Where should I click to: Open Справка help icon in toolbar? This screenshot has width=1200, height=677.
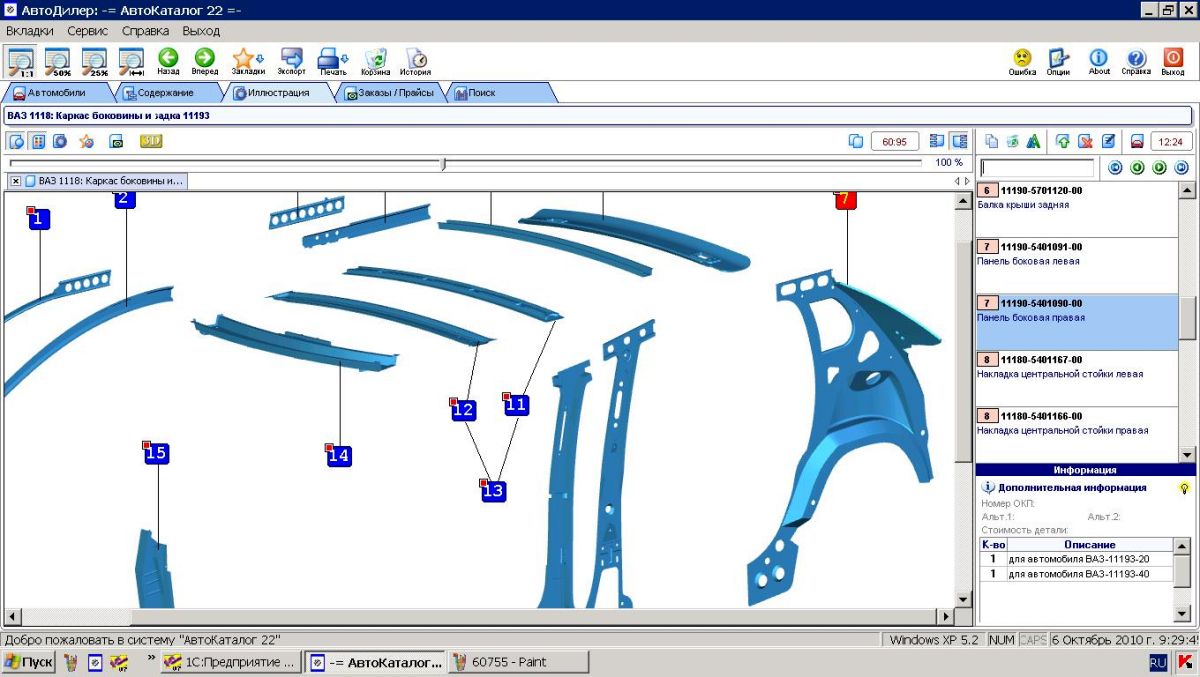pyautogui.click(x=1136, y=61)
